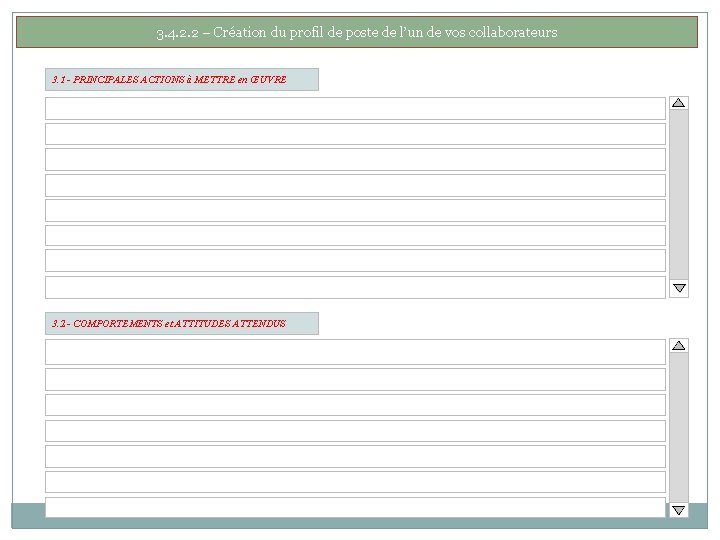Click scroll-down arrow of section 3.2 list
Screen dimensions: 720x540
679,510
